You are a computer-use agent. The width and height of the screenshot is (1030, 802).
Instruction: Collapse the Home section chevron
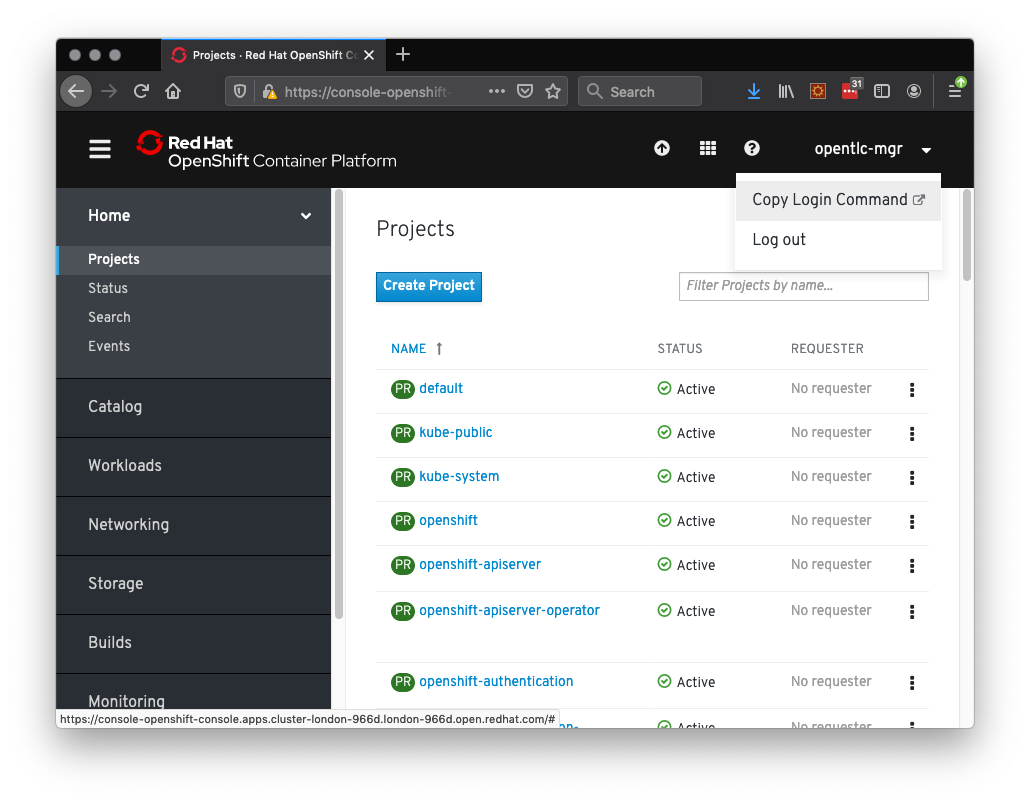coord(305,216)
